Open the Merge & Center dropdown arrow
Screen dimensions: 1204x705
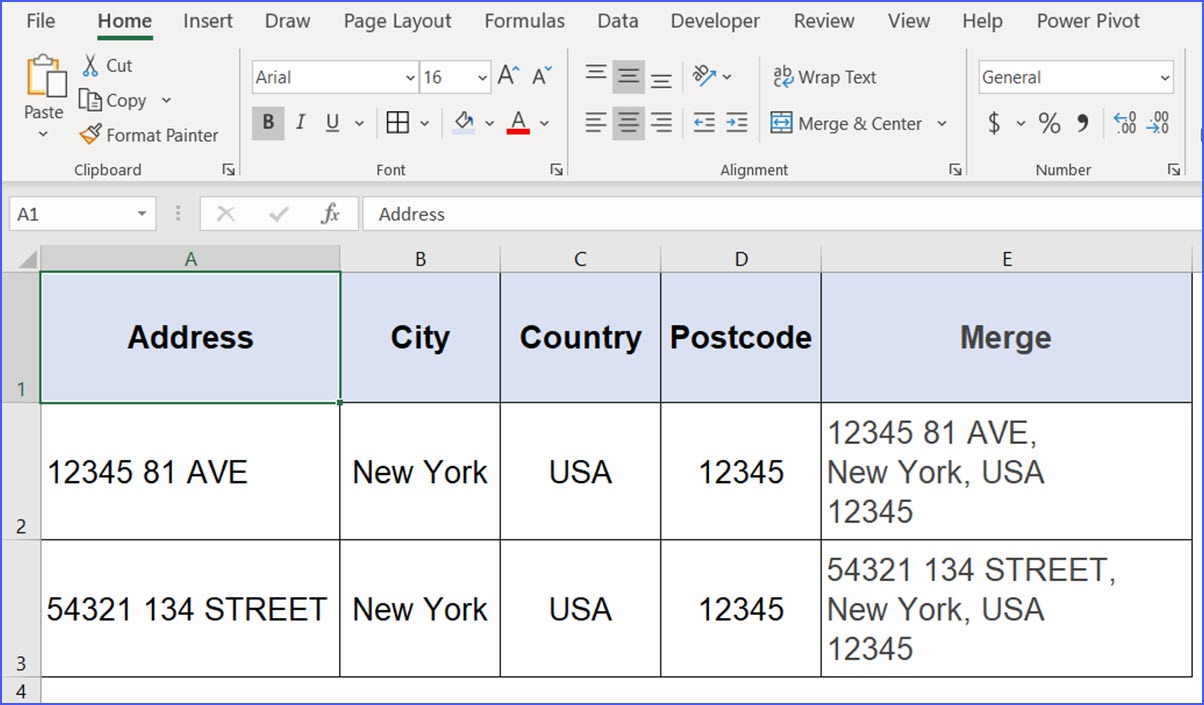941,123
